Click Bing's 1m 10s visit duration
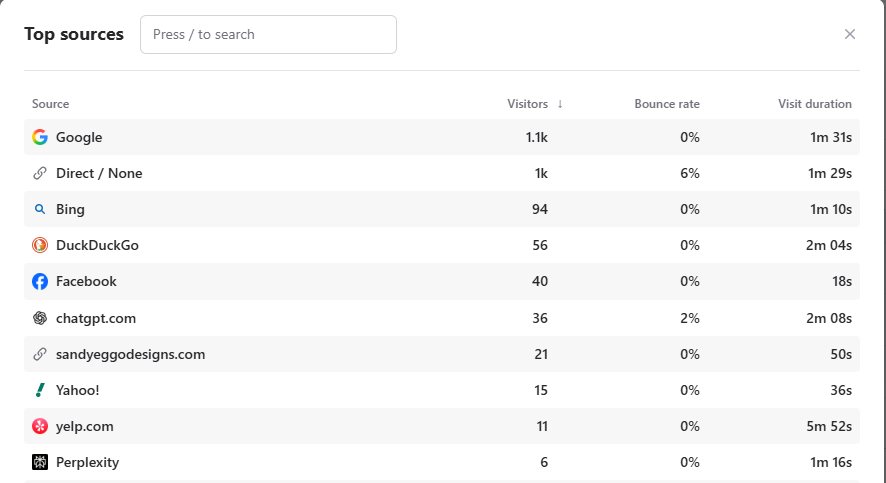 pos(831,210)
